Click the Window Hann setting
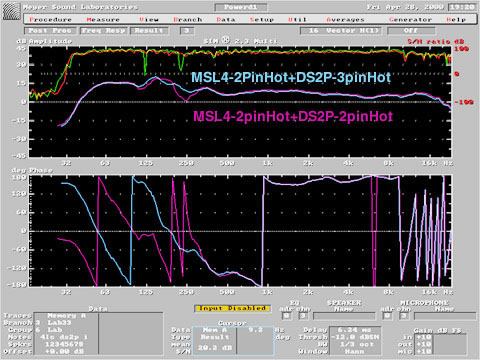 pyautogui.click(x=355, y=351)
